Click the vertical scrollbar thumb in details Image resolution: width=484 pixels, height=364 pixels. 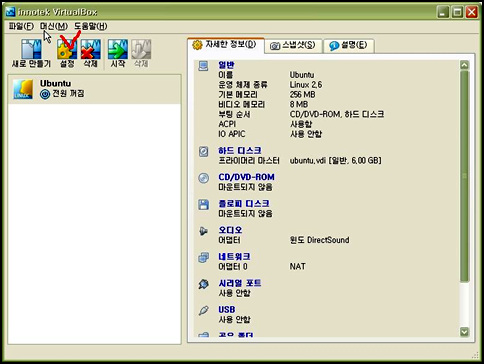[464, 177]
